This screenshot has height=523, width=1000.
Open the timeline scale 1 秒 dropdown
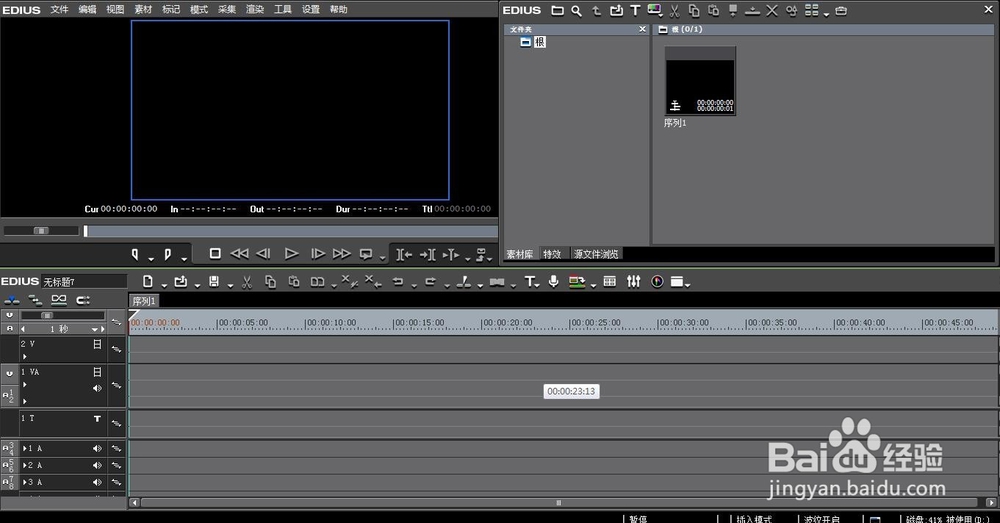pyautogui.click(x=94, y=329)
